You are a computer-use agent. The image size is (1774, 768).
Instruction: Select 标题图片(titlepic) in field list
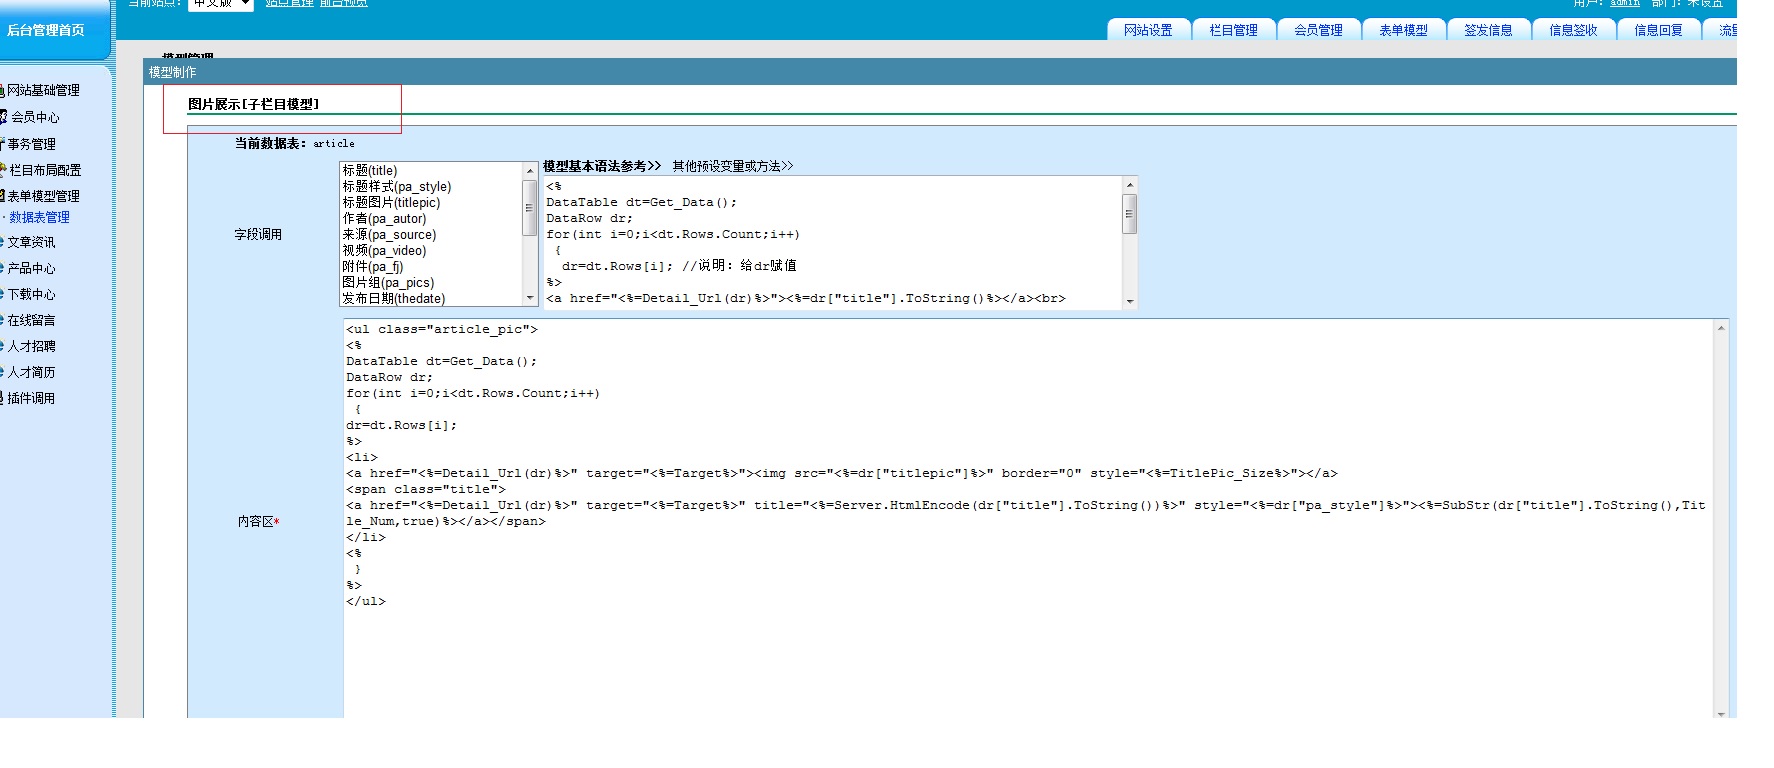(x=391, y=203)
